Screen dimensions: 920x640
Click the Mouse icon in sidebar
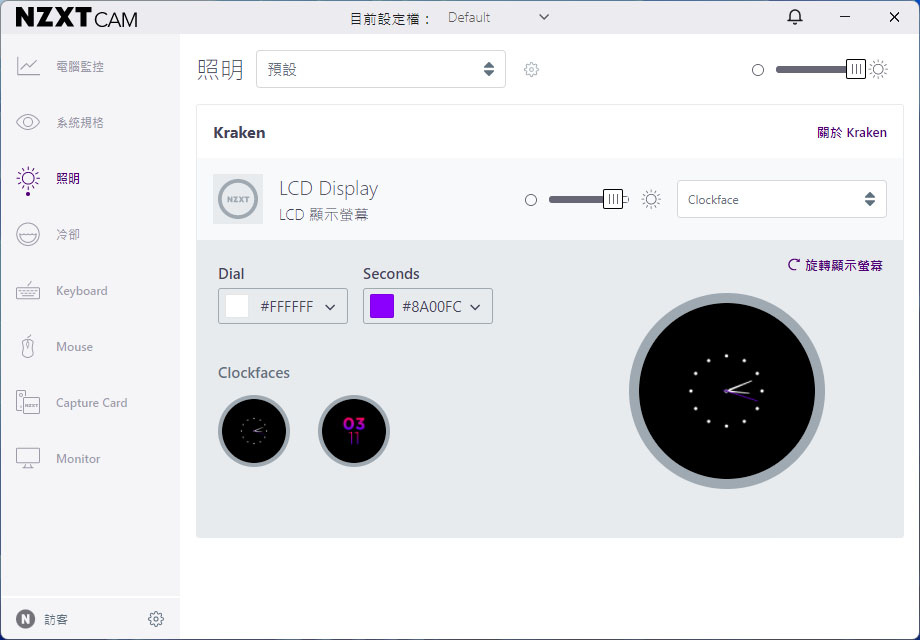(x=28, y=346)
